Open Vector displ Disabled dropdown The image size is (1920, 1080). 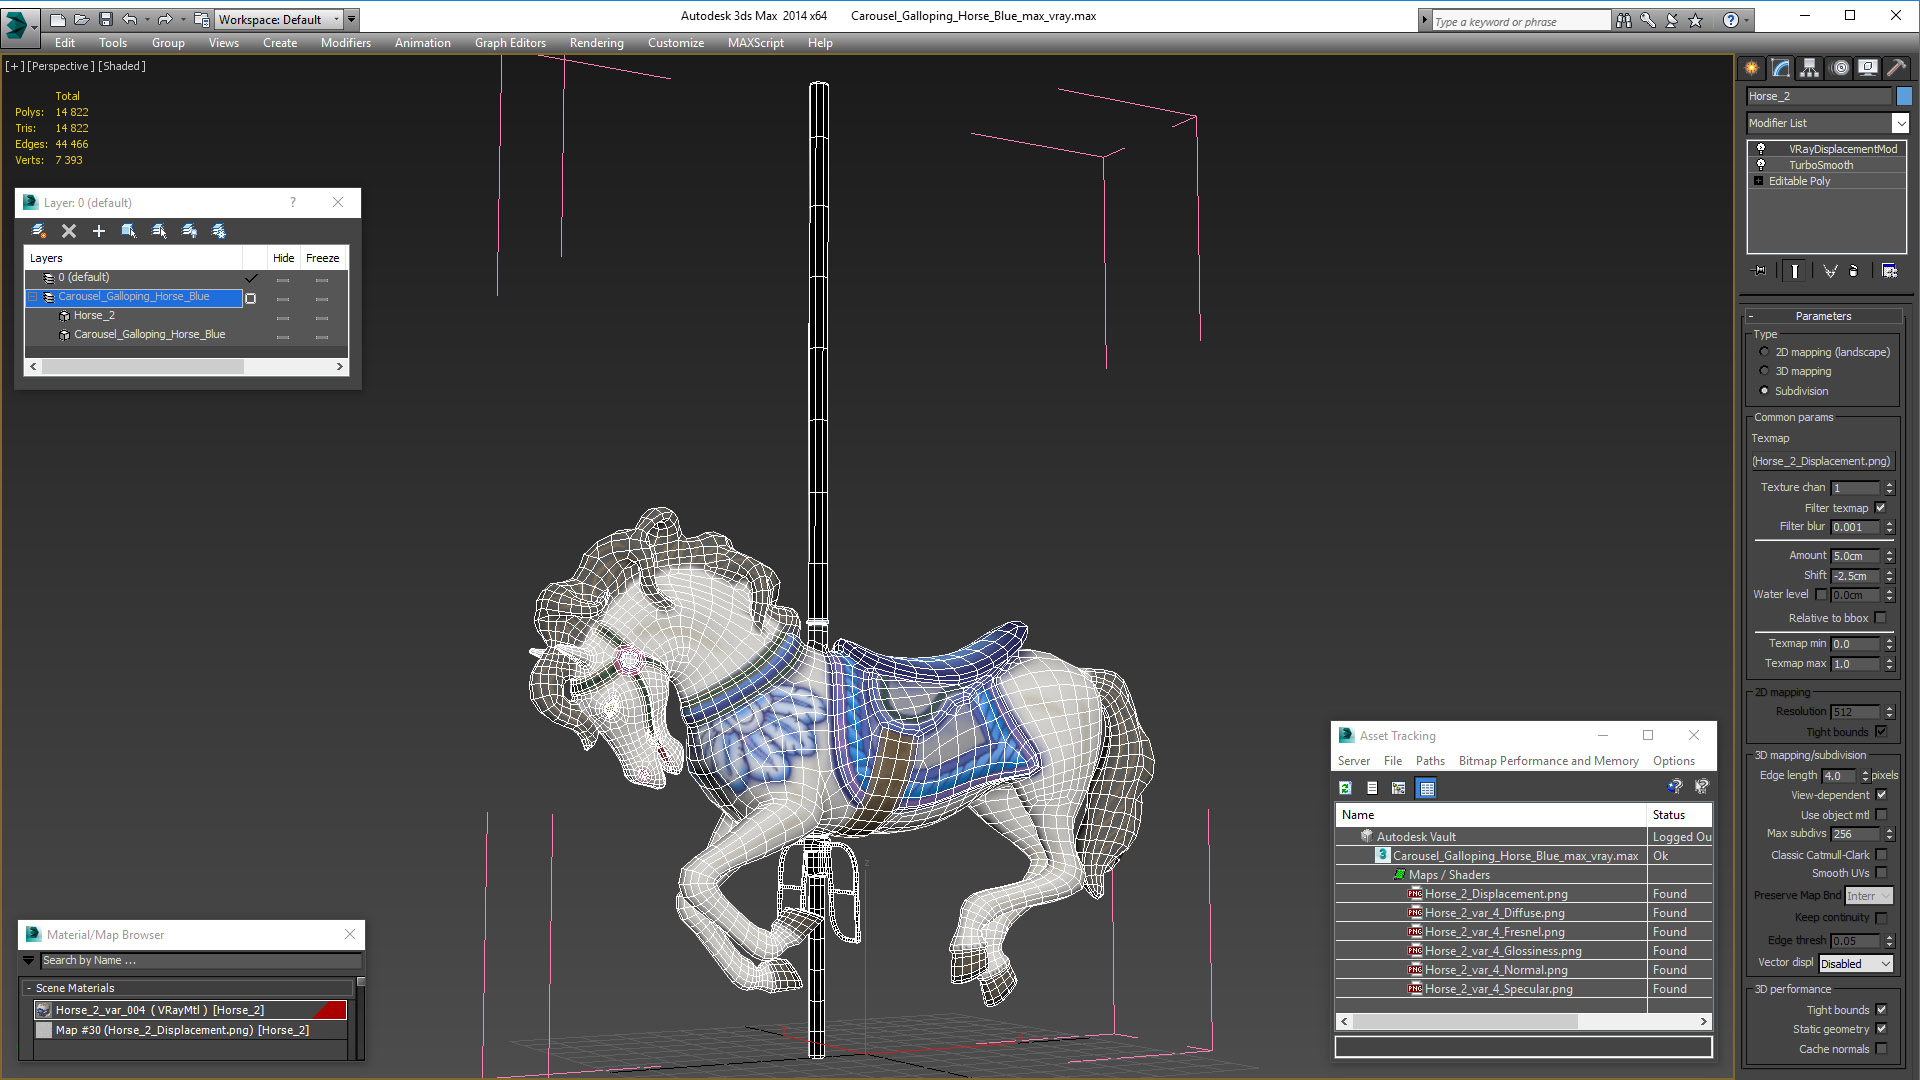click(1856, 964)
